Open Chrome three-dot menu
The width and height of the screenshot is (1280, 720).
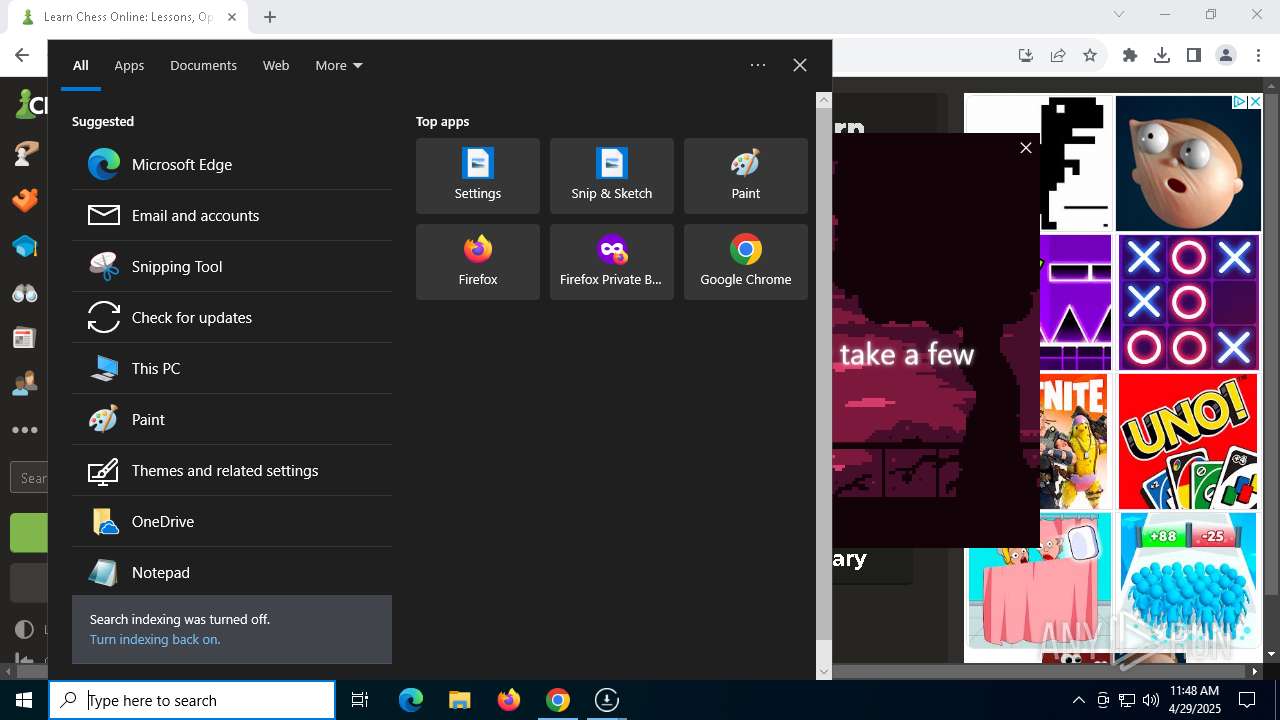(x=1258, y=56)
